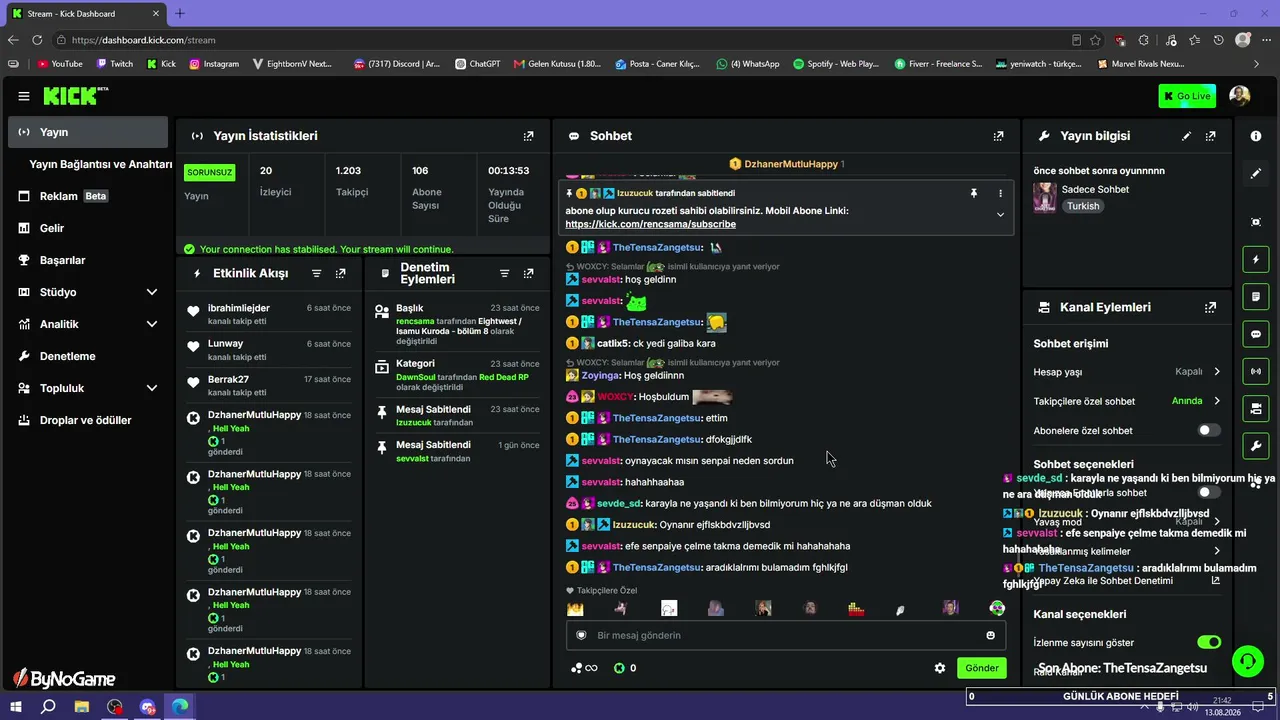Pop out the Yayın İstatistikleri panel
Screen dimensions: 1280x720
pyautogui.click(x=529, y=136)
